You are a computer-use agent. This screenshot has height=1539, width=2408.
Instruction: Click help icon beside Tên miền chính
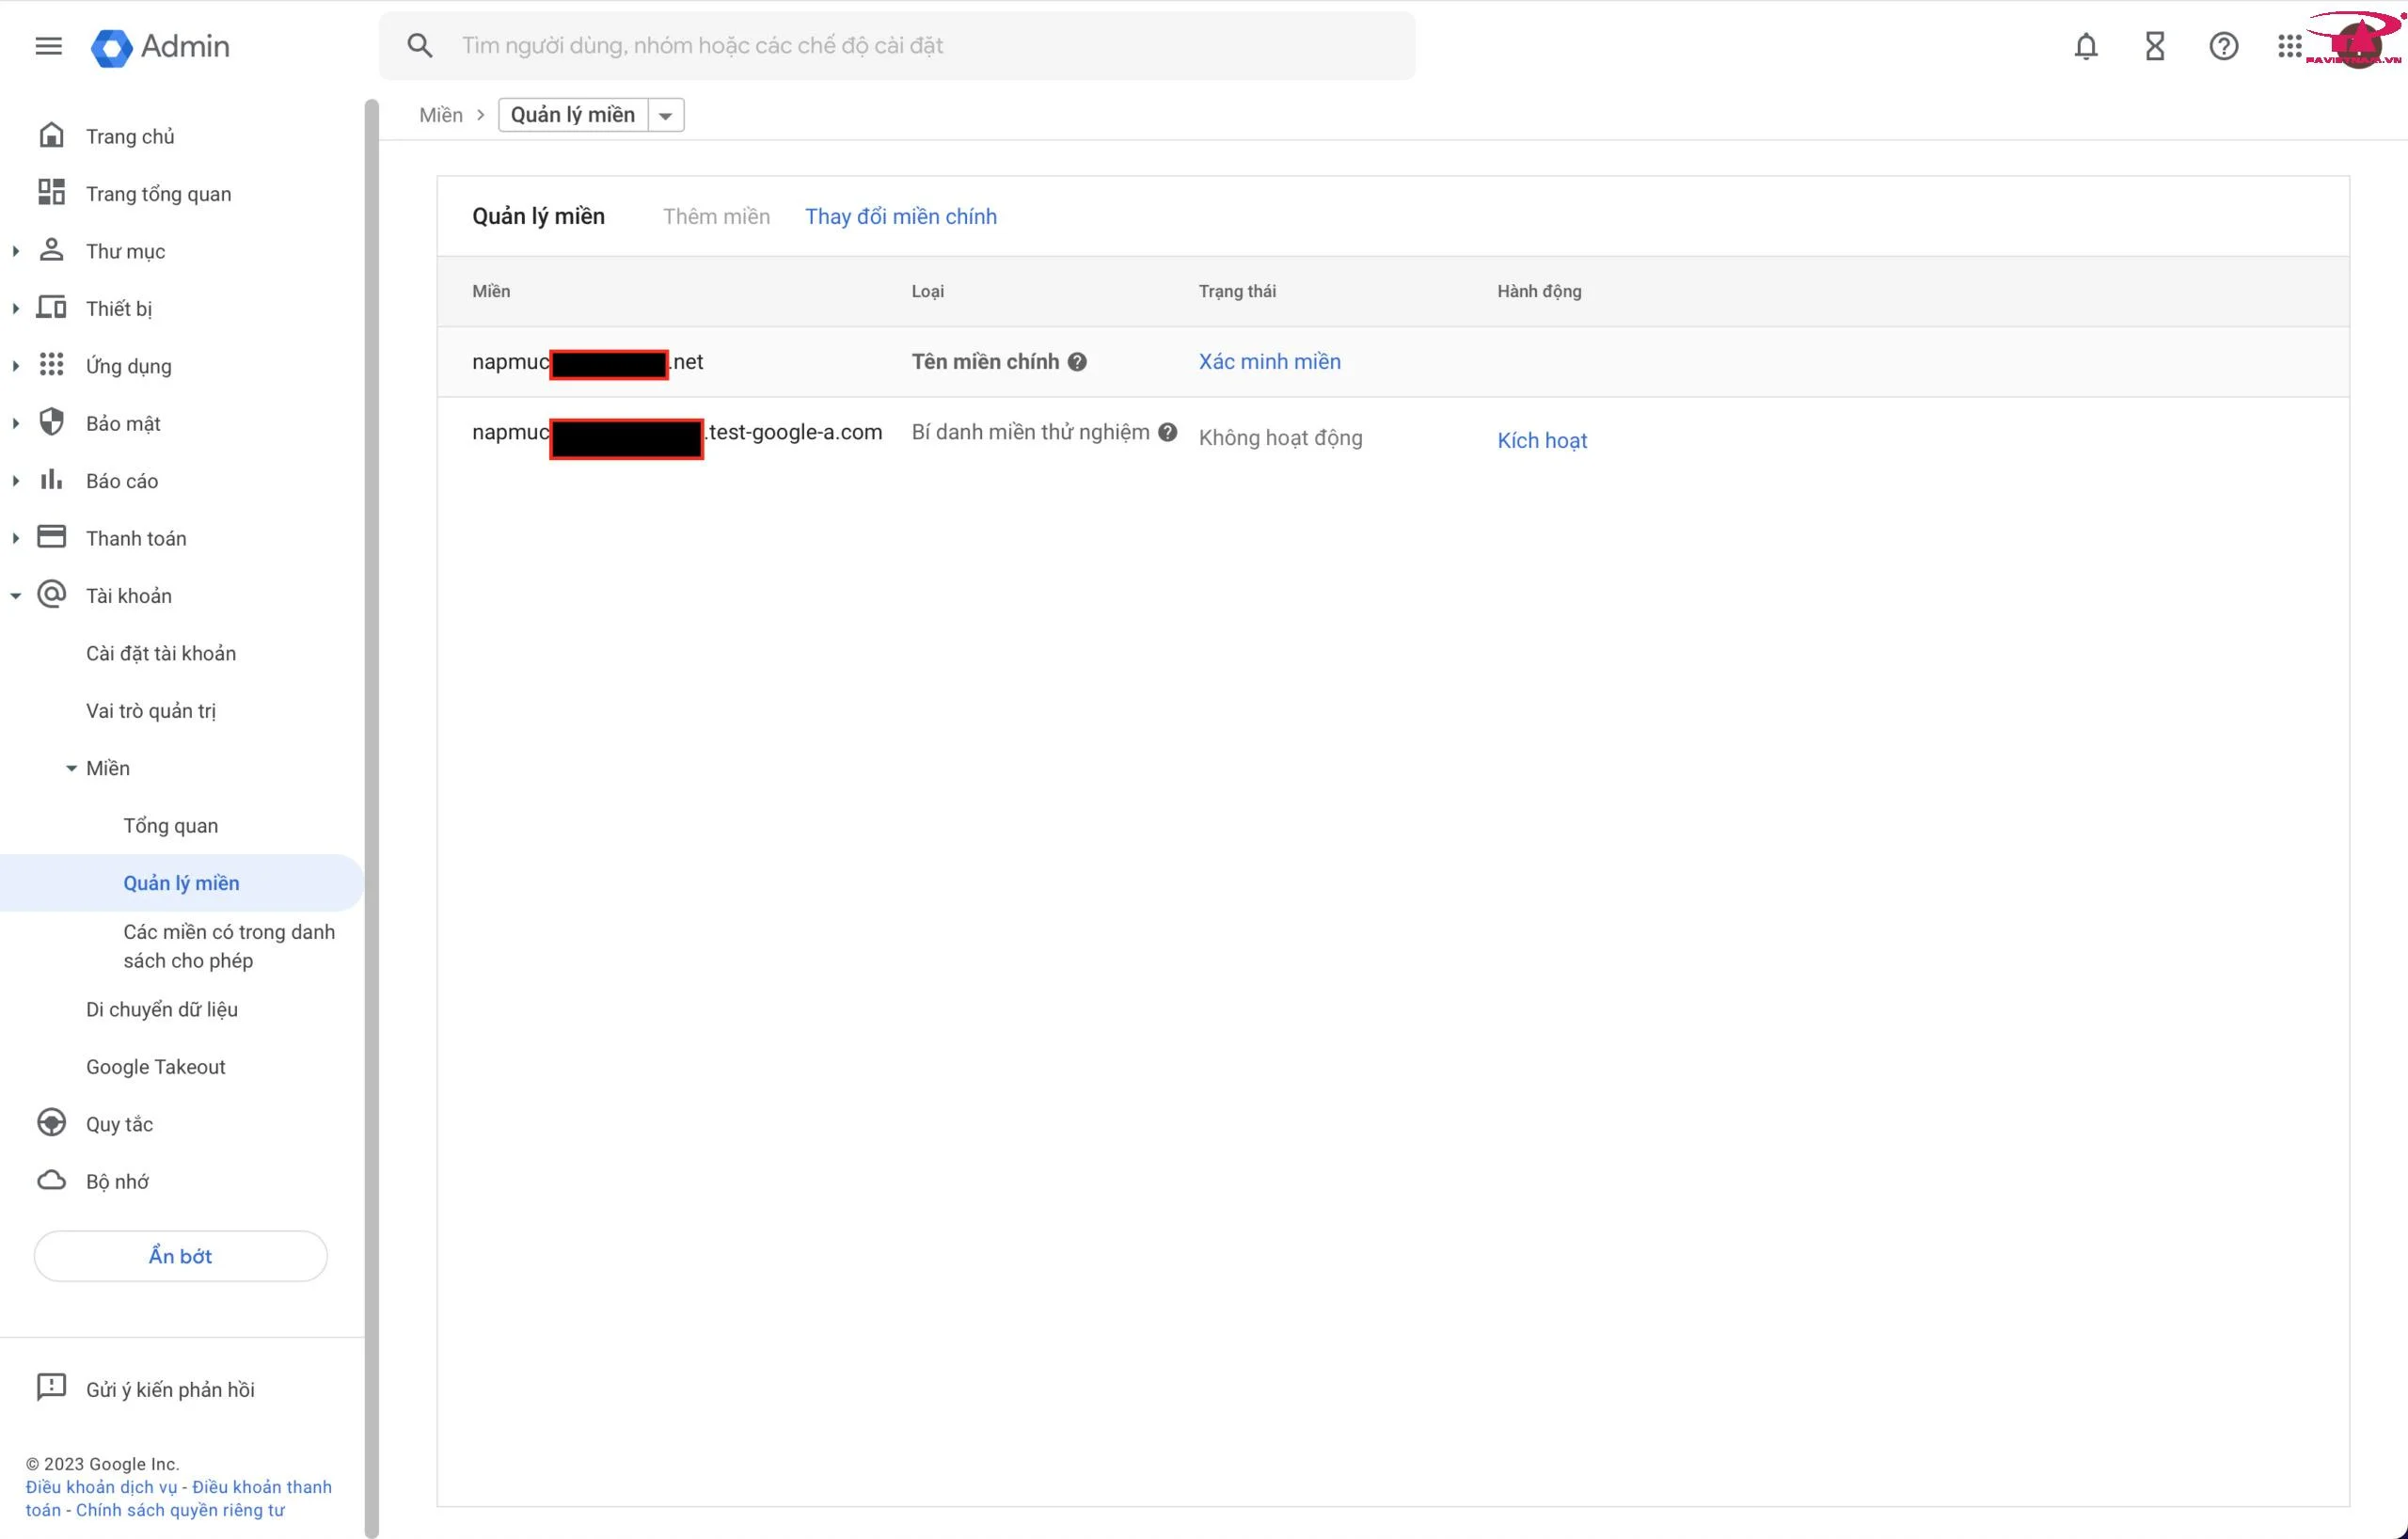coord(1077,362)
